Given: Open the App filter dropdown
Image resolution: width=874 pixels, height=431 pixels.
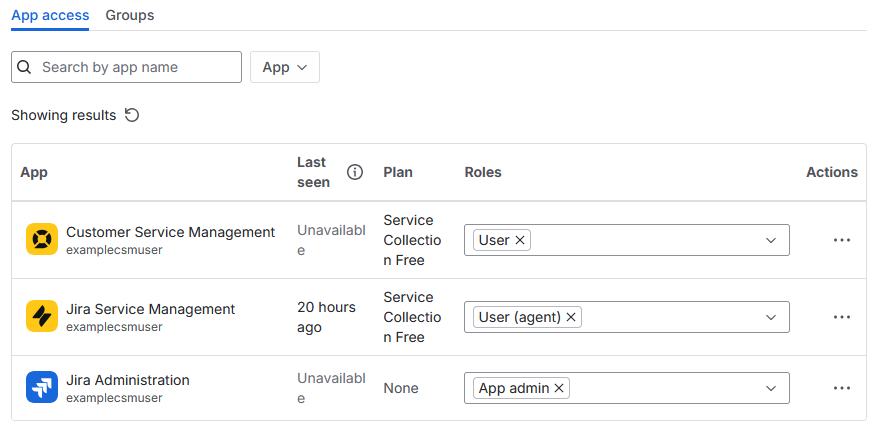Looking at the screenshot, I should [284, 67].
